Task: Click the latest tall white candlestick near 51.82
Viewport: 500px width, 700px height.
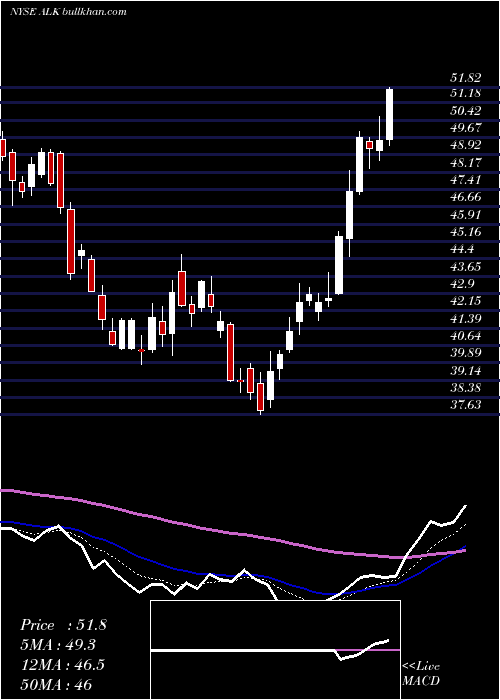Action: [x=390, y=115]
